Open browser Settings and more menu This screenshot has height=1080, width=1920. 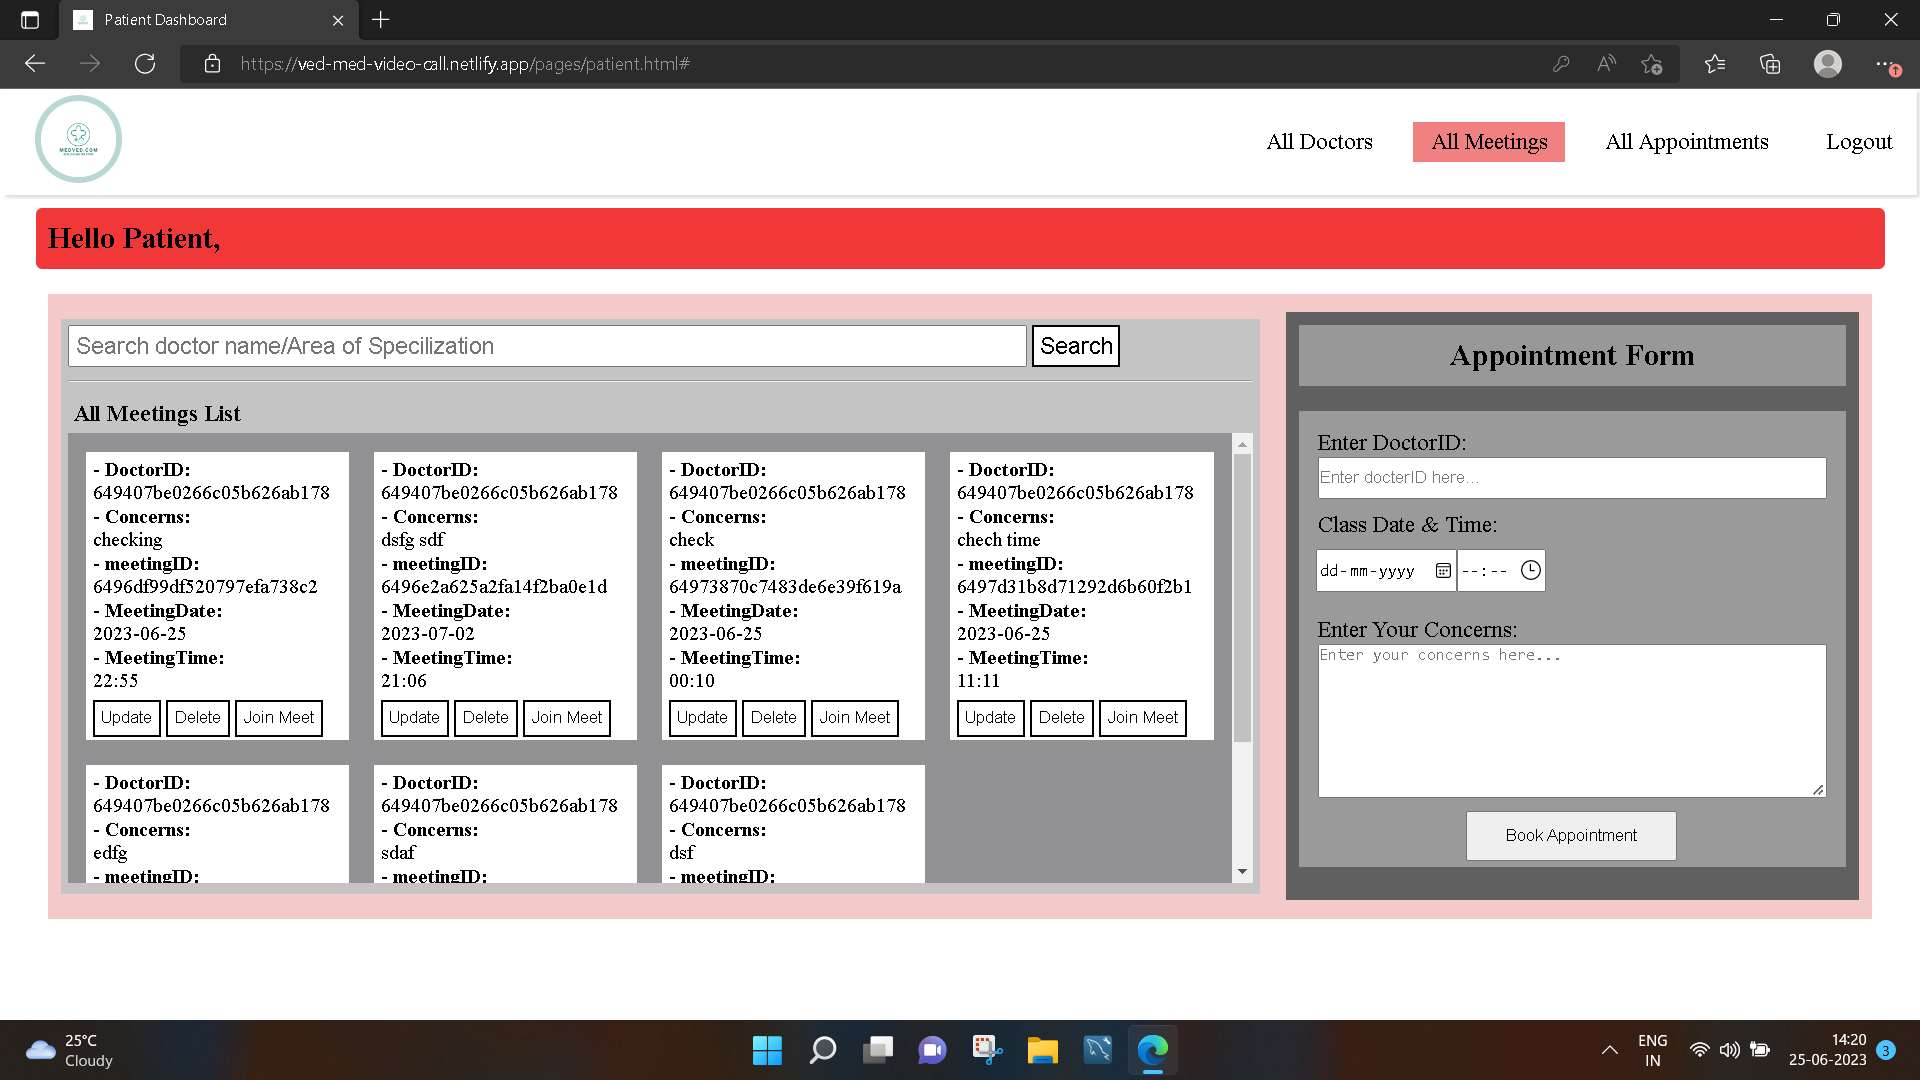click(1886, 64)
